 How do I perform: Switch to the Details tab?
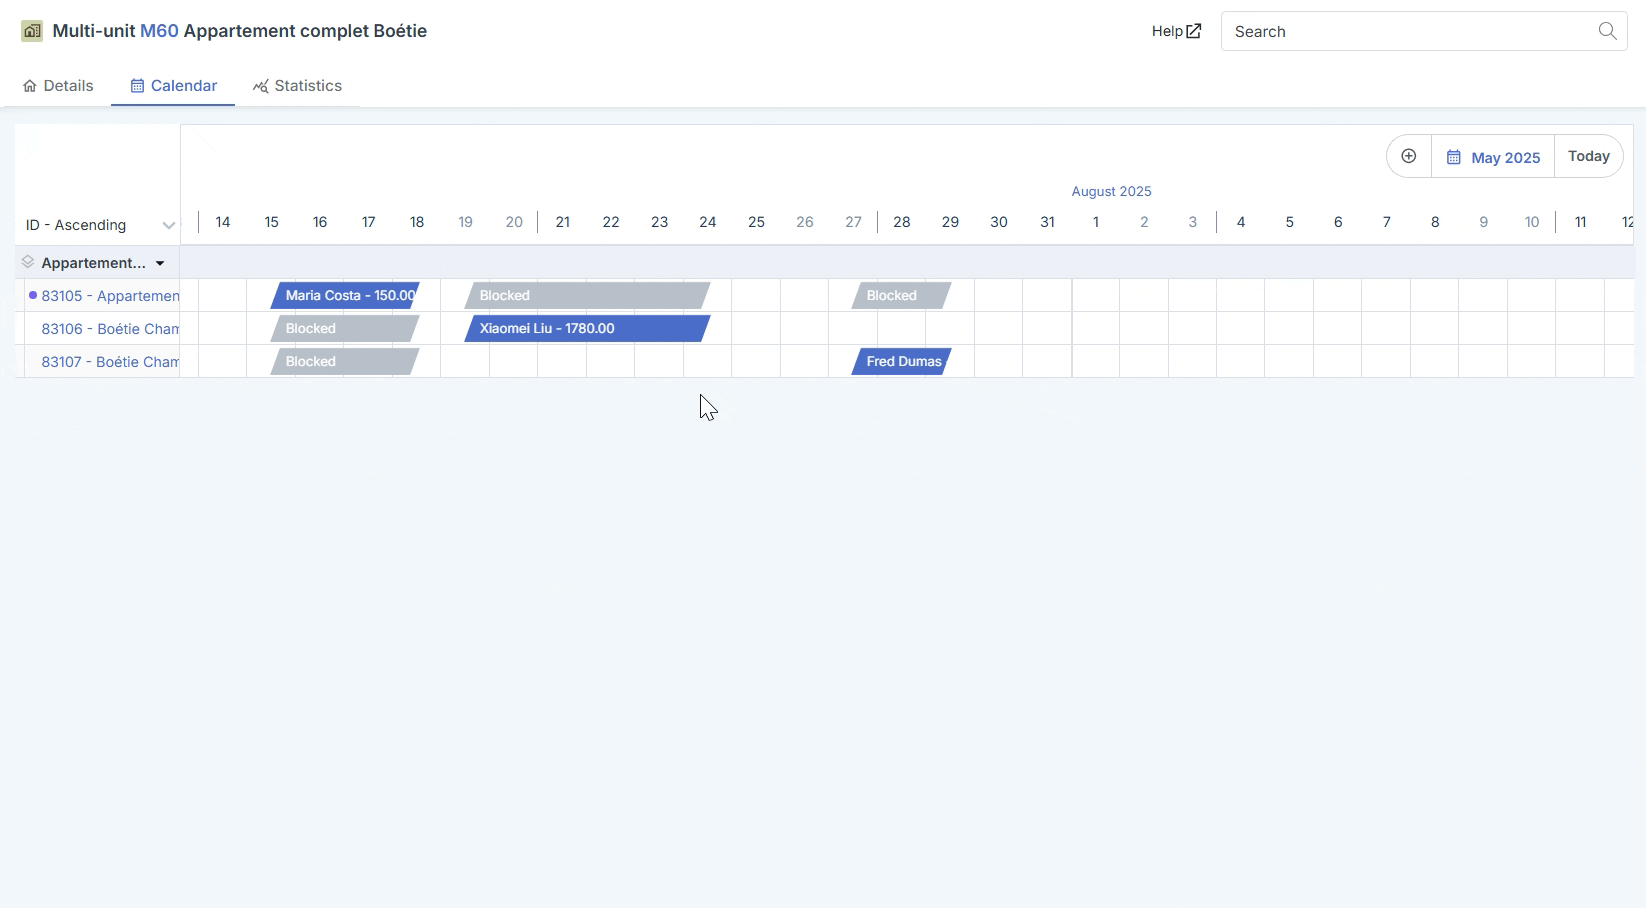click(x=58, y=86)
